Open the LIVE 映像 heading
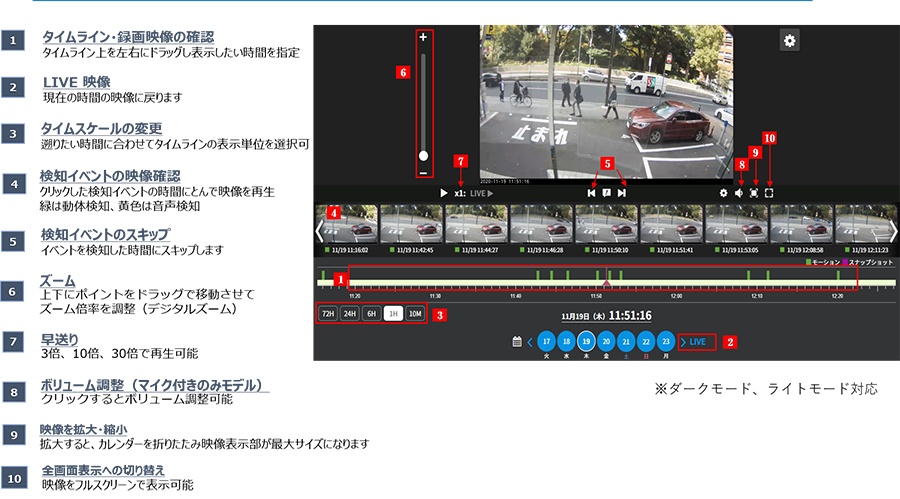This screenshot has height=499, width=900. pyautogui.click(x=77, y=82)
